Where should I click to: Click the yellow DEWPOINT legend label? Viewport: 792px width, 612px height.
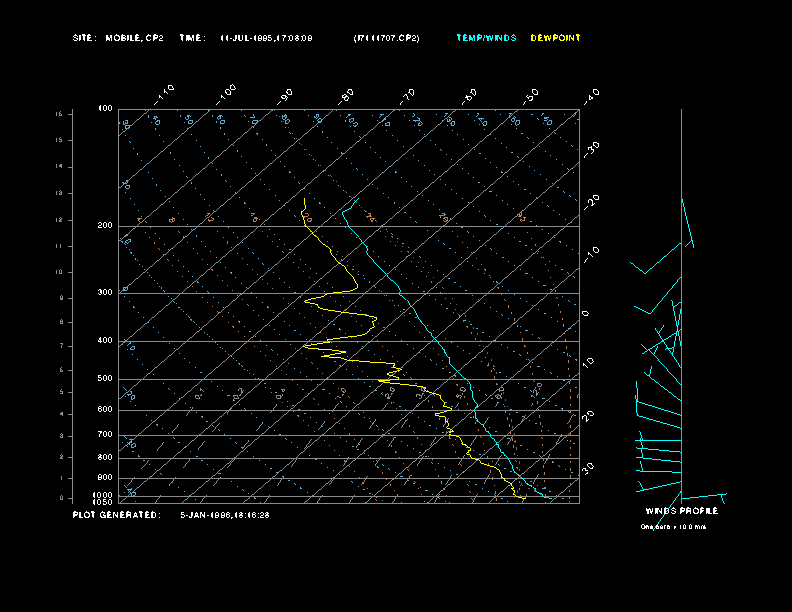pyautogui.click(x=555, y=38)
